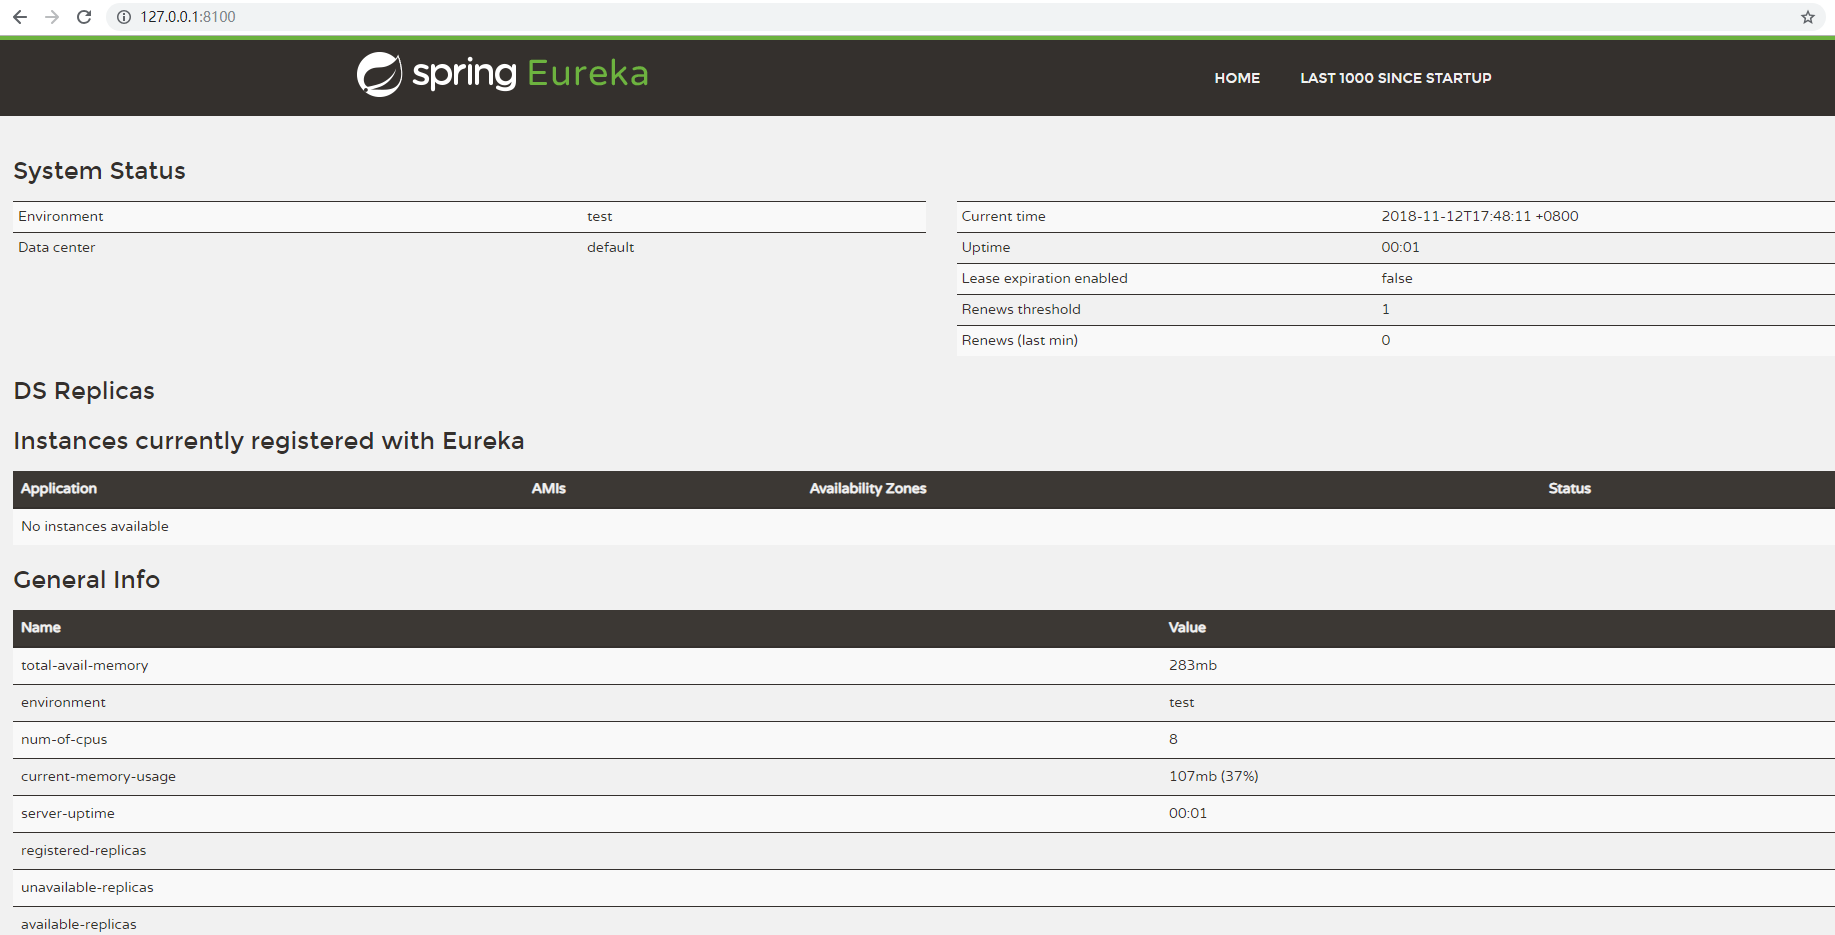Select the Renews (last min) label

[1019, 340]
